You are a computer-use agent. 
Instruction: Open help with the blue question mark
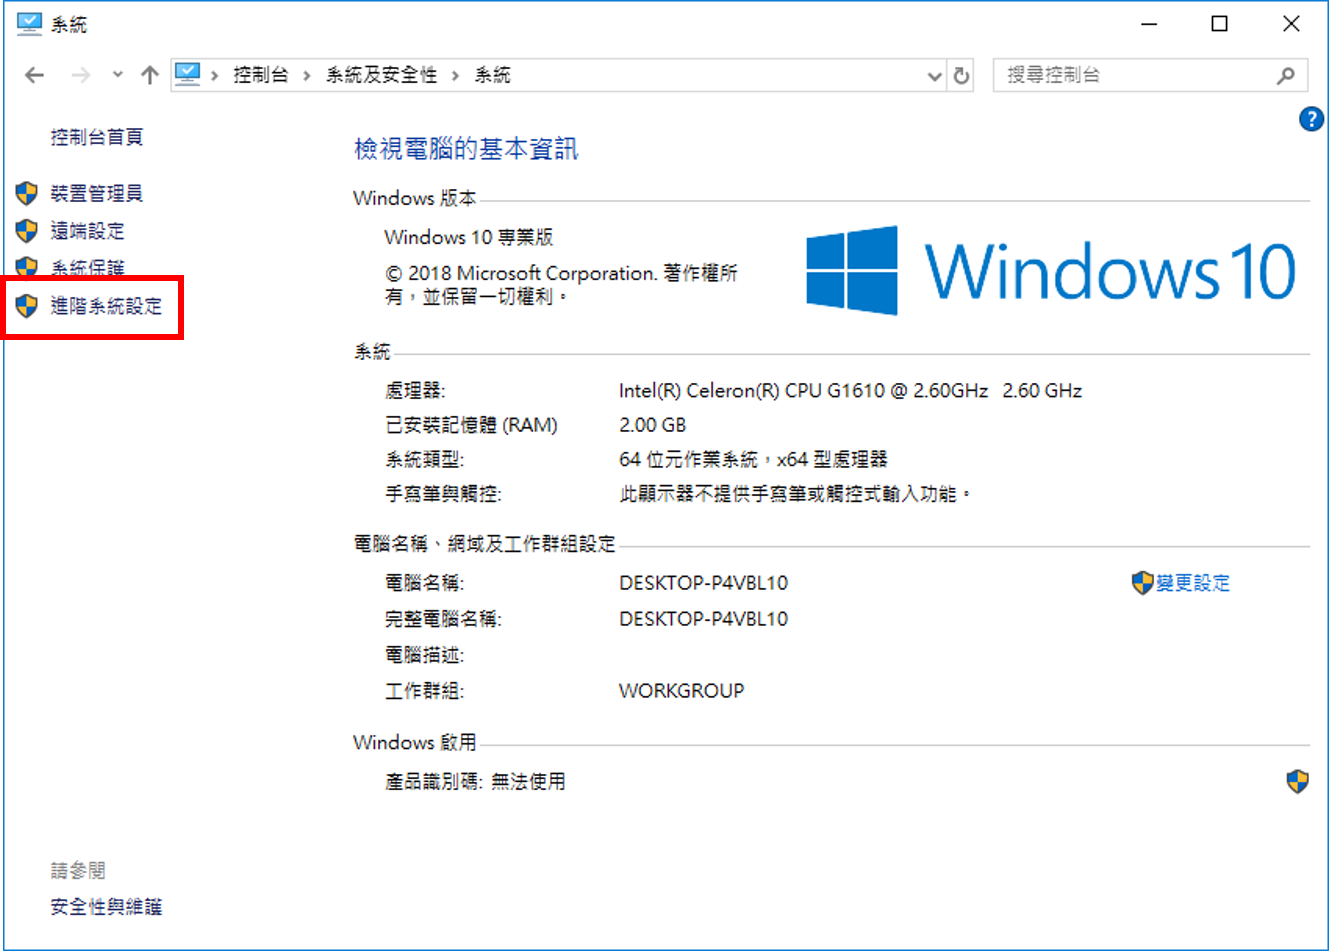(1311, 119)
